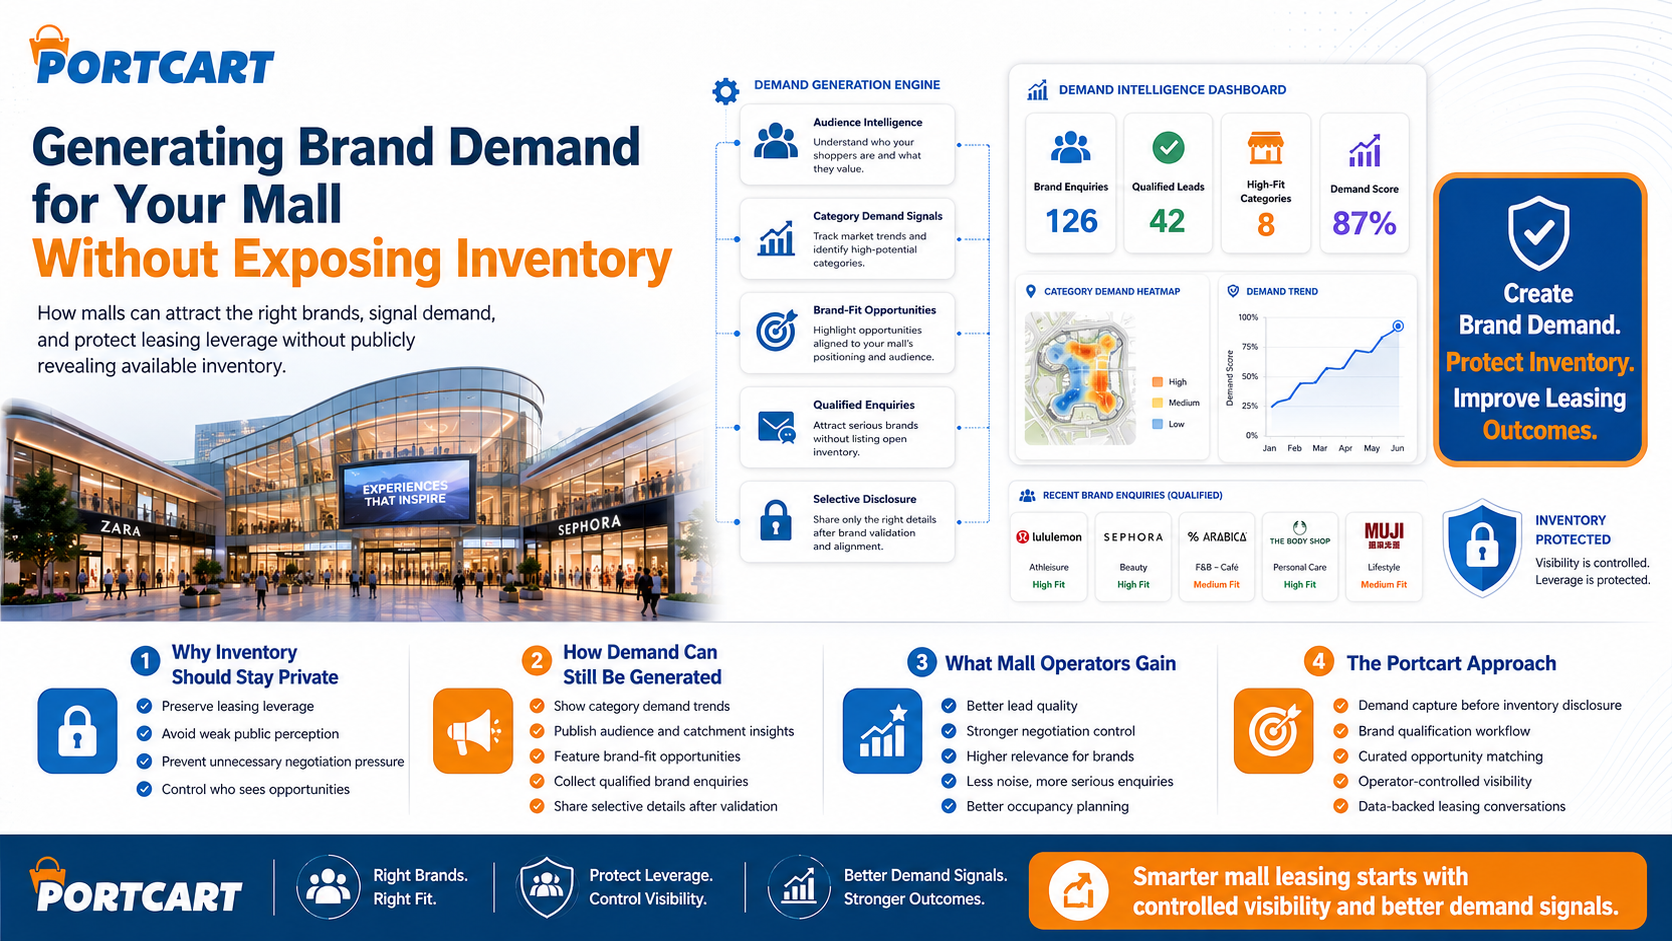Click The Portcart Approach heading
Image resolution: width=1672 pixels, height=941 pixels.
[x=1451, y=663]
